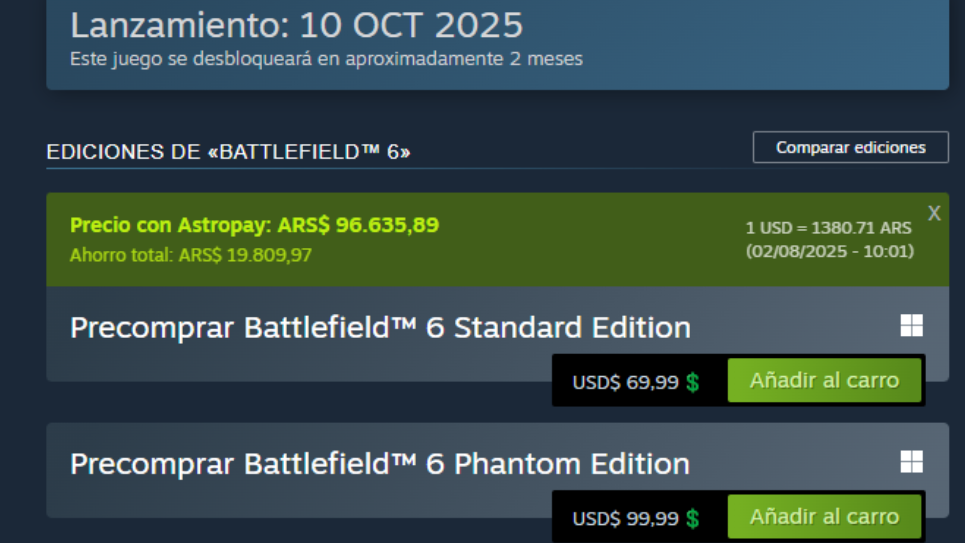The image size is (965, 543).
Task: Click the Windows icon for Standard Edition
Action: (x=911, y=326)
